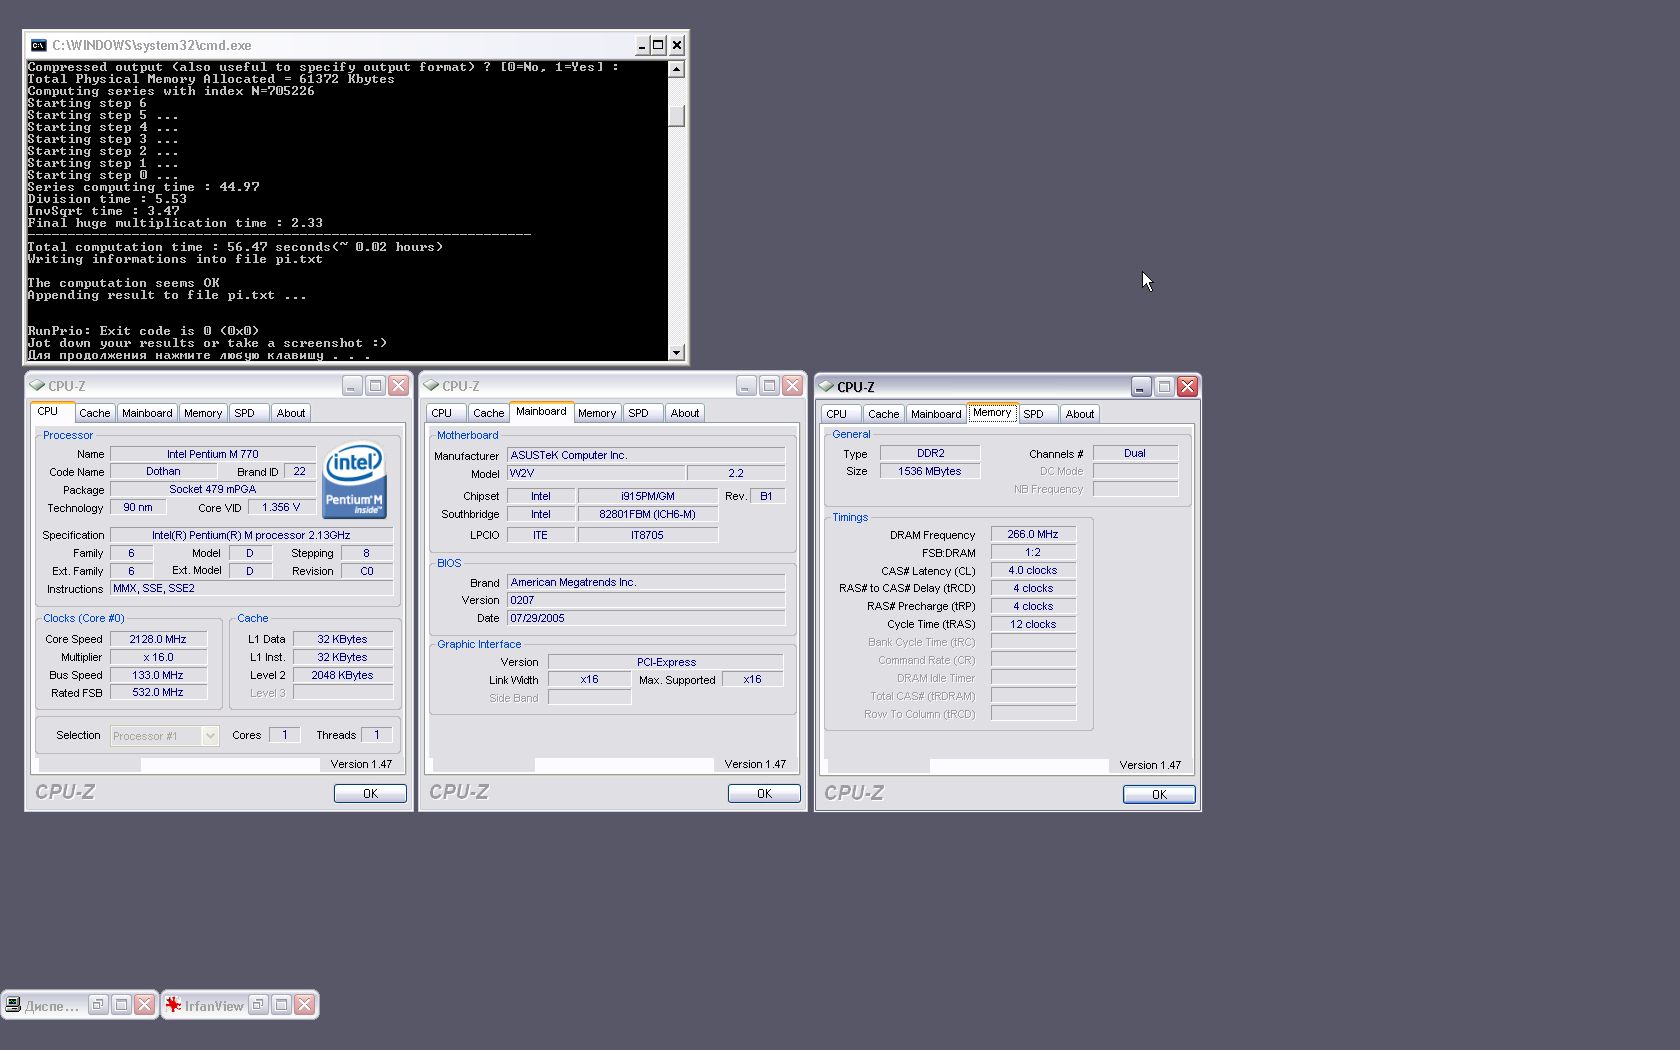Click the minimized Диспе... task manager icon

(x=13, y=1005)
